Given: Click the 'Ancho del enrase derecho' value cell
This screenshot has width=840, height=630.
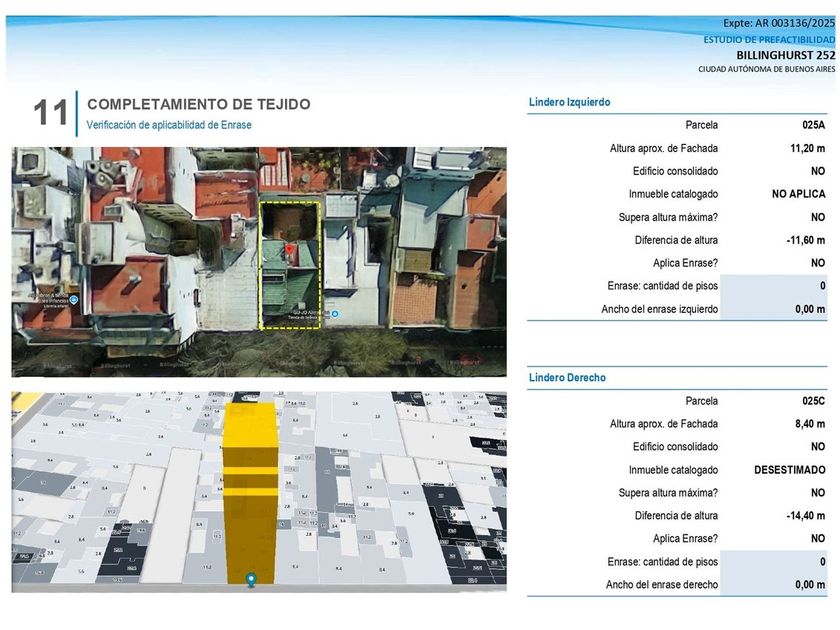Looking at the screenshot, I should coord(774,584).
